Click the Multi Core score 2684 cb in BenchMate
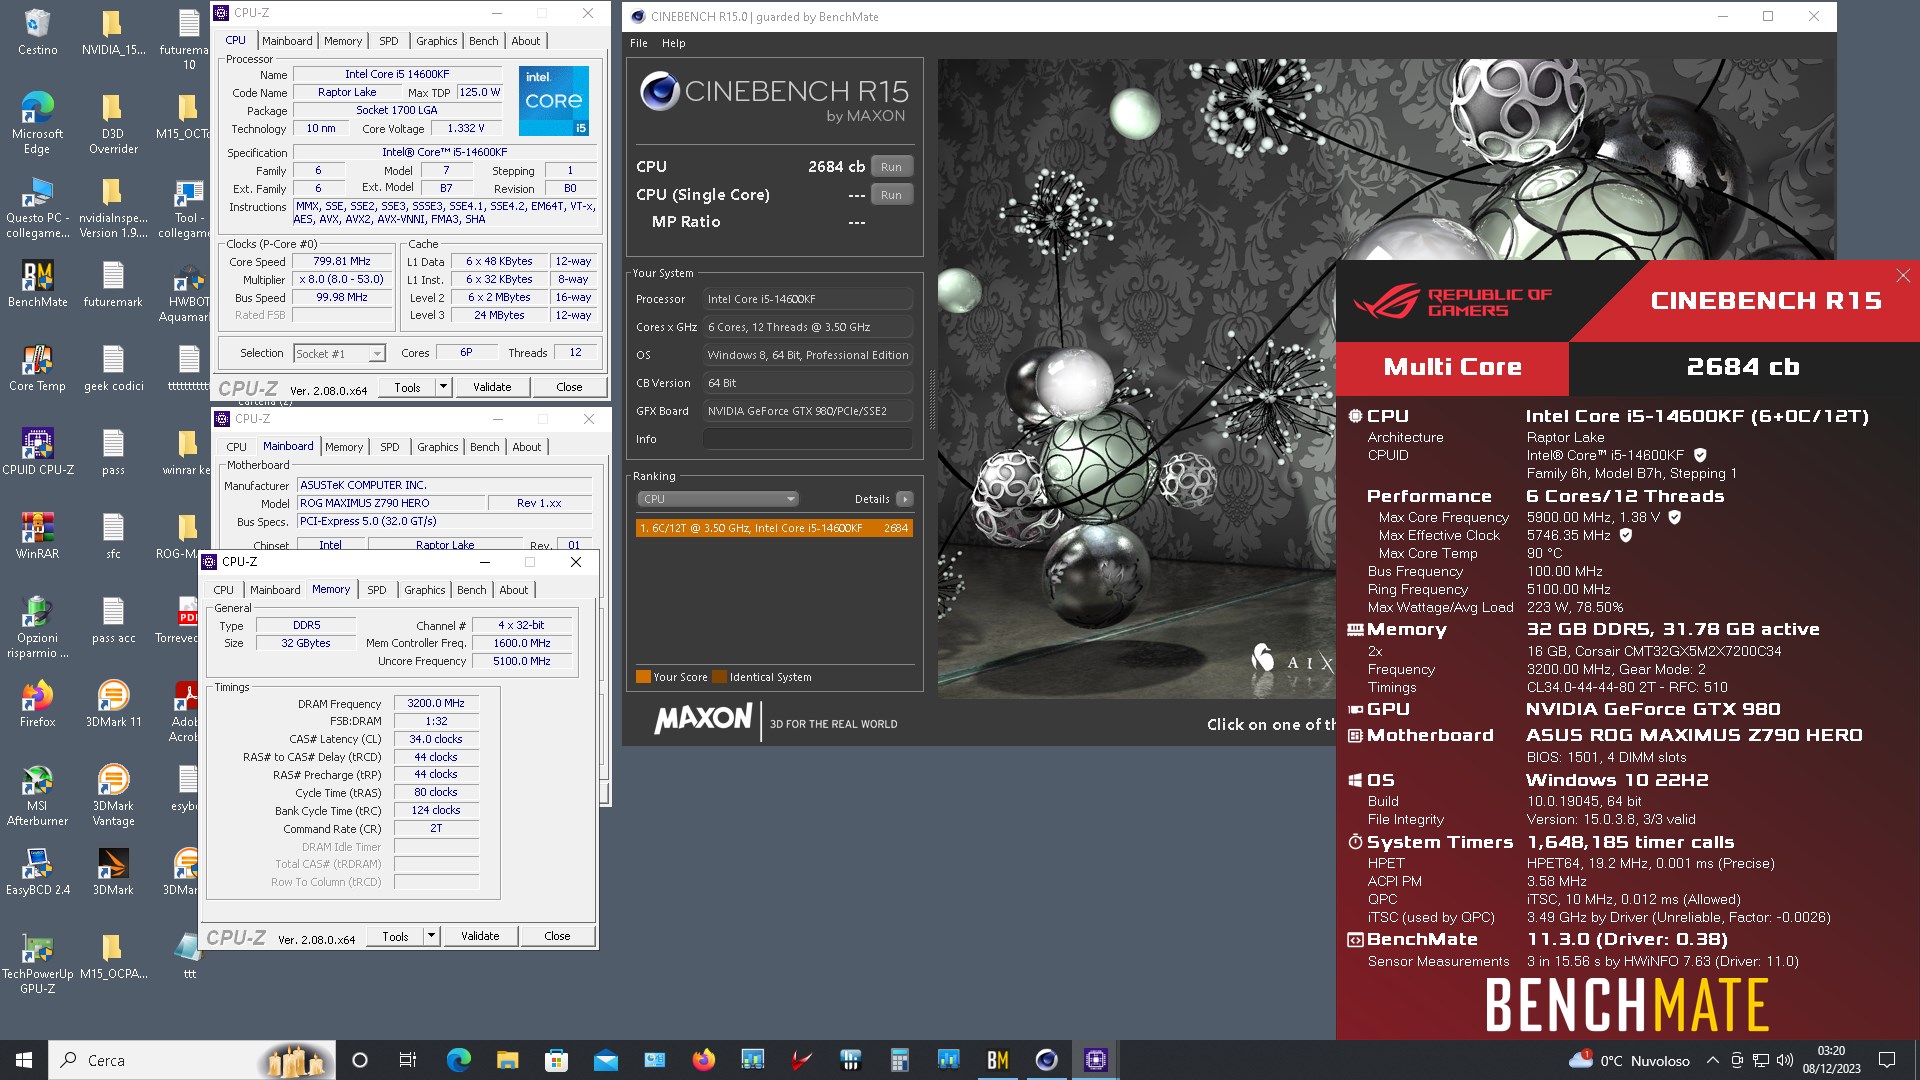The height and width of the screenshot is (1080, 1920). (1743, 367)
